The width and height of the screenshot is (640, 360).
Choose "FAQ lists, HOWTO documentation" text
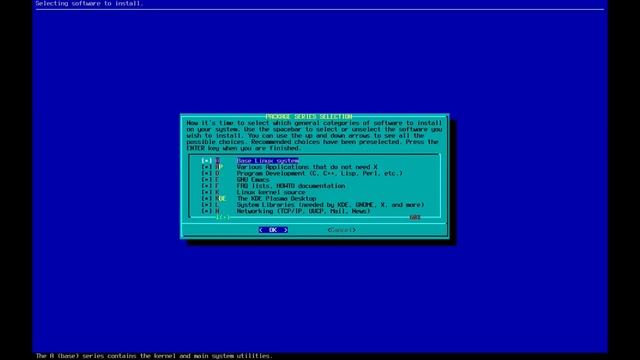[x=291, y=186]
